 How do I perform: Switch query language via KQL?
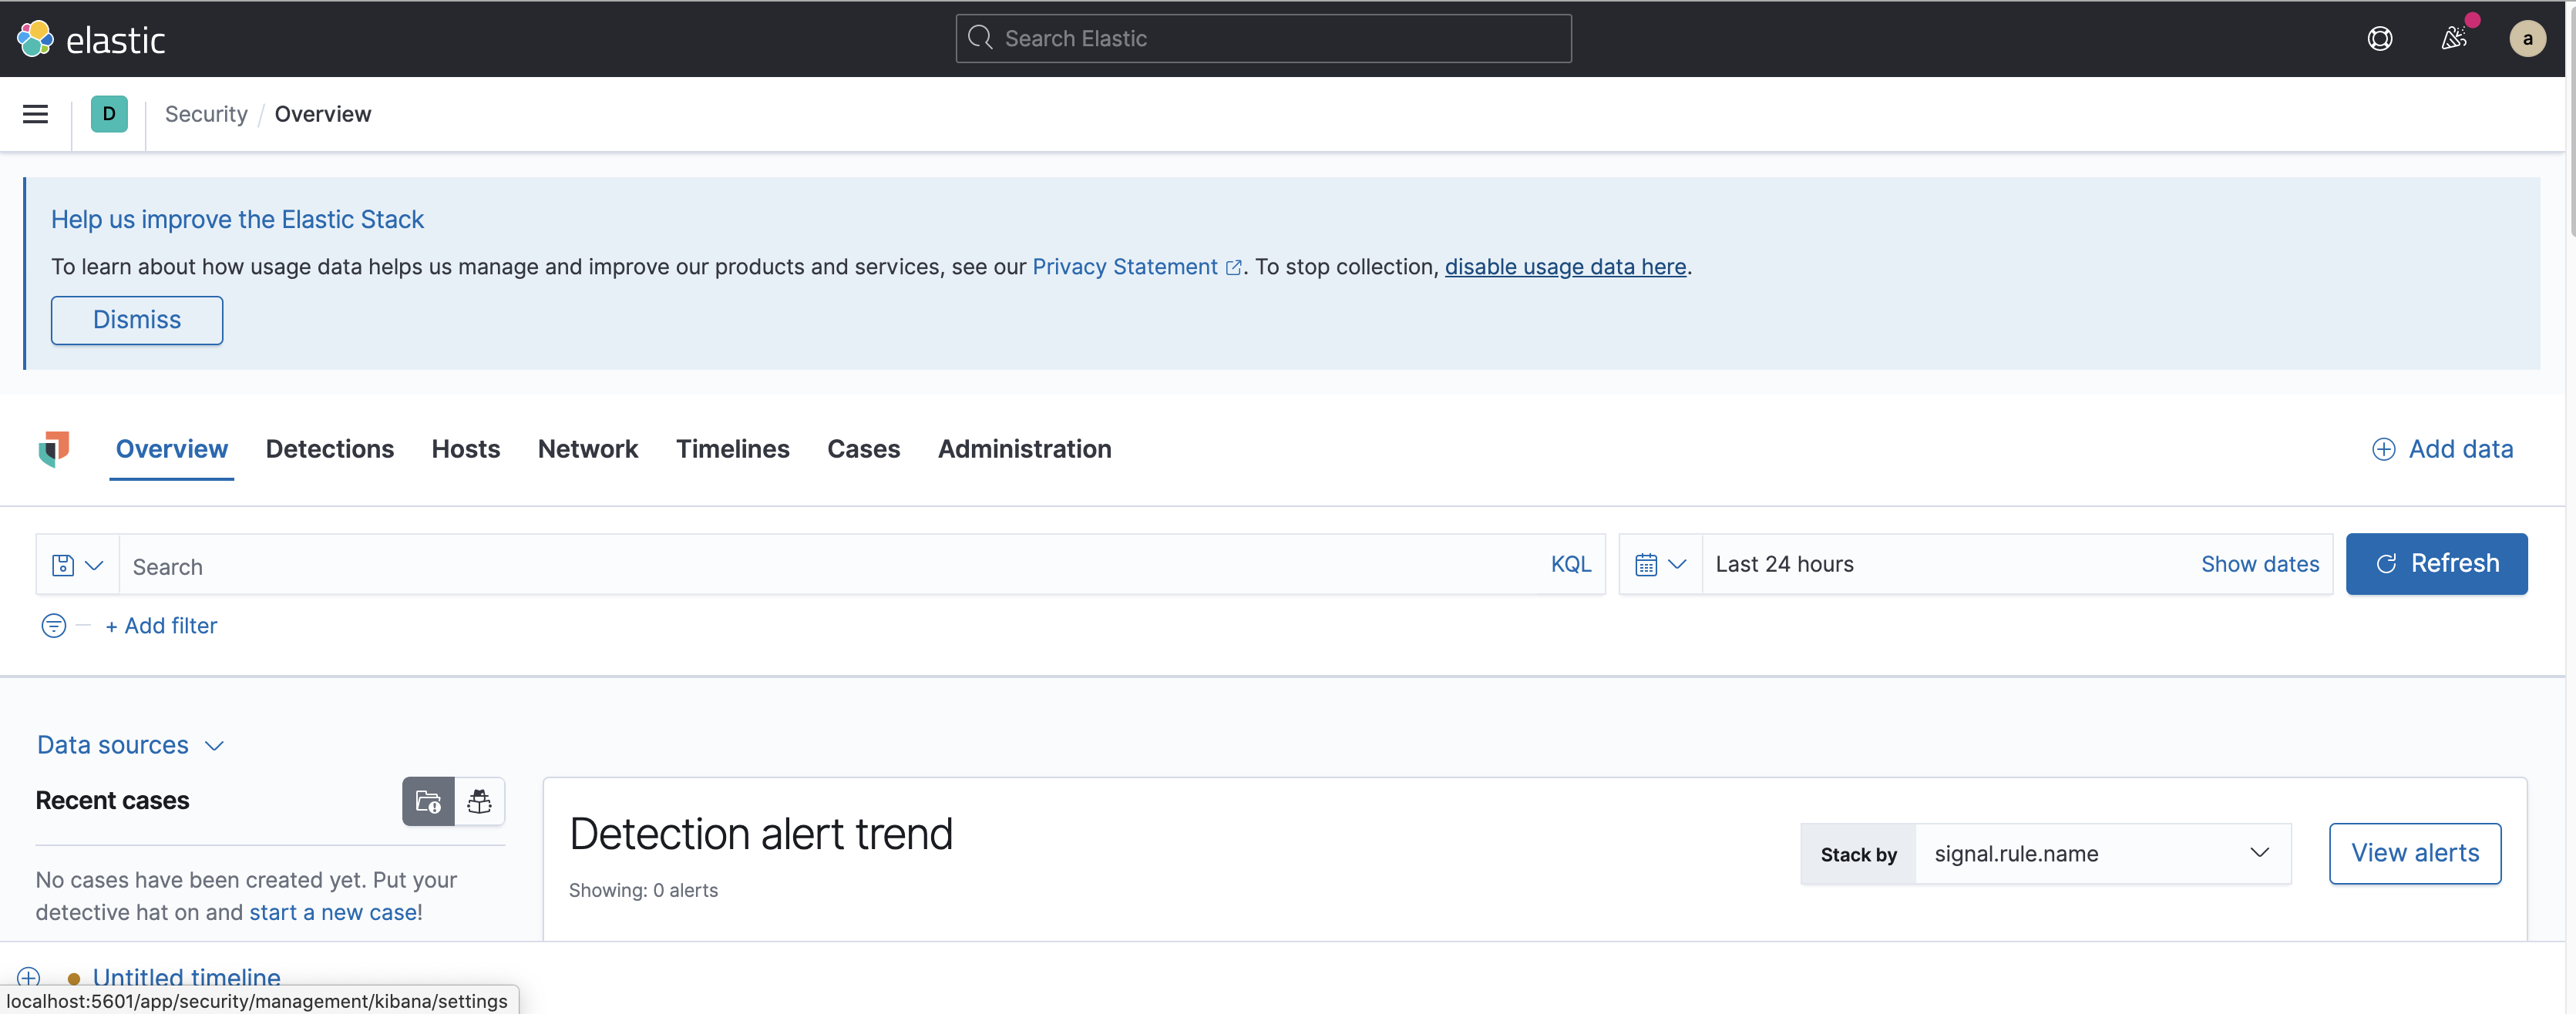[x=1570, y=565]
